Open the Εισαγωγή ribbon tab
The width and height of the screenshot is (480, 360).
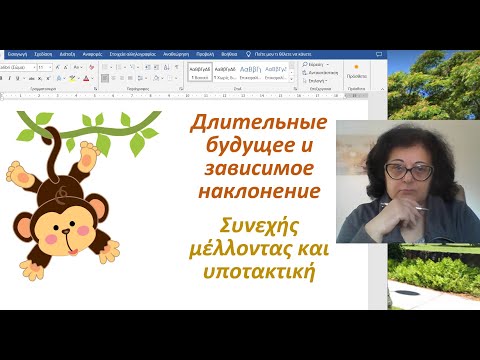click(x=17, y=54)
